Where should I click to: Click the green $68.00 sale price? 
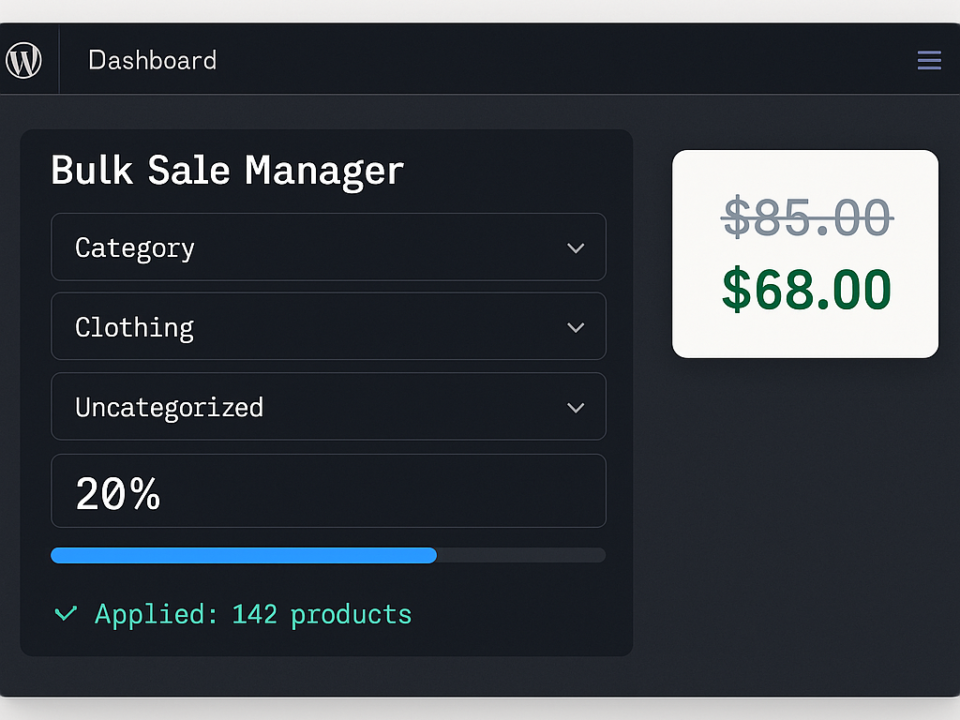click(806, 290)
